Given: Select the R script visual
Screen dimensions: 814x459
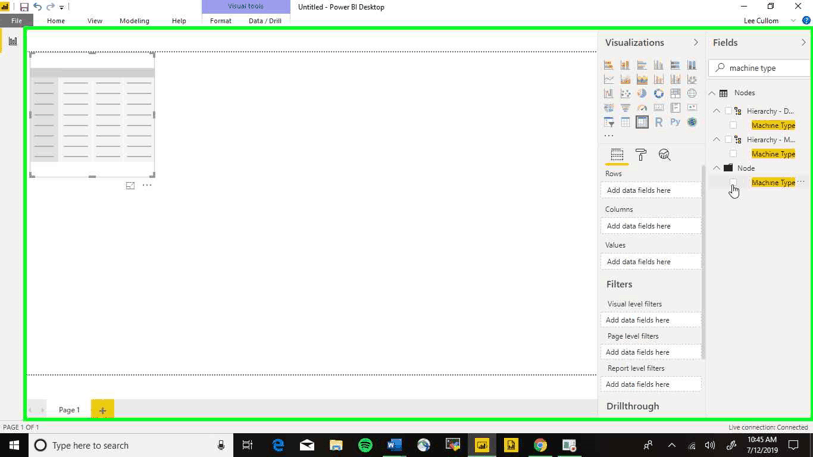Looking at the screenshot, I should point(658,122).
